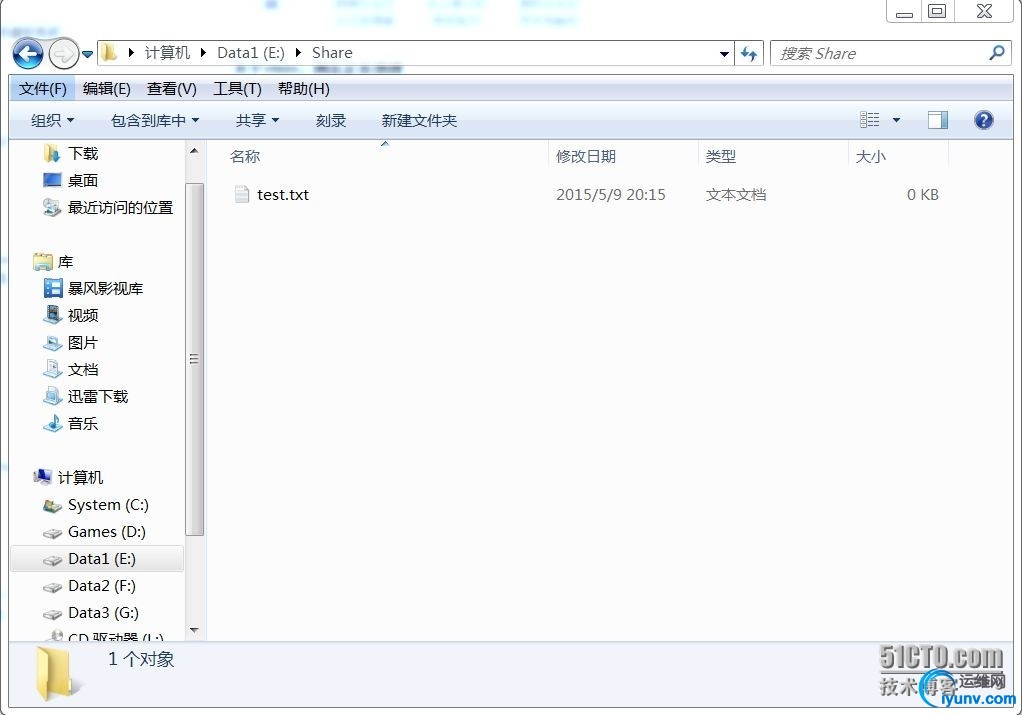The width and height of the screenshot is (1022, 715).
Task: Click the change view icon
Action: 869,119
